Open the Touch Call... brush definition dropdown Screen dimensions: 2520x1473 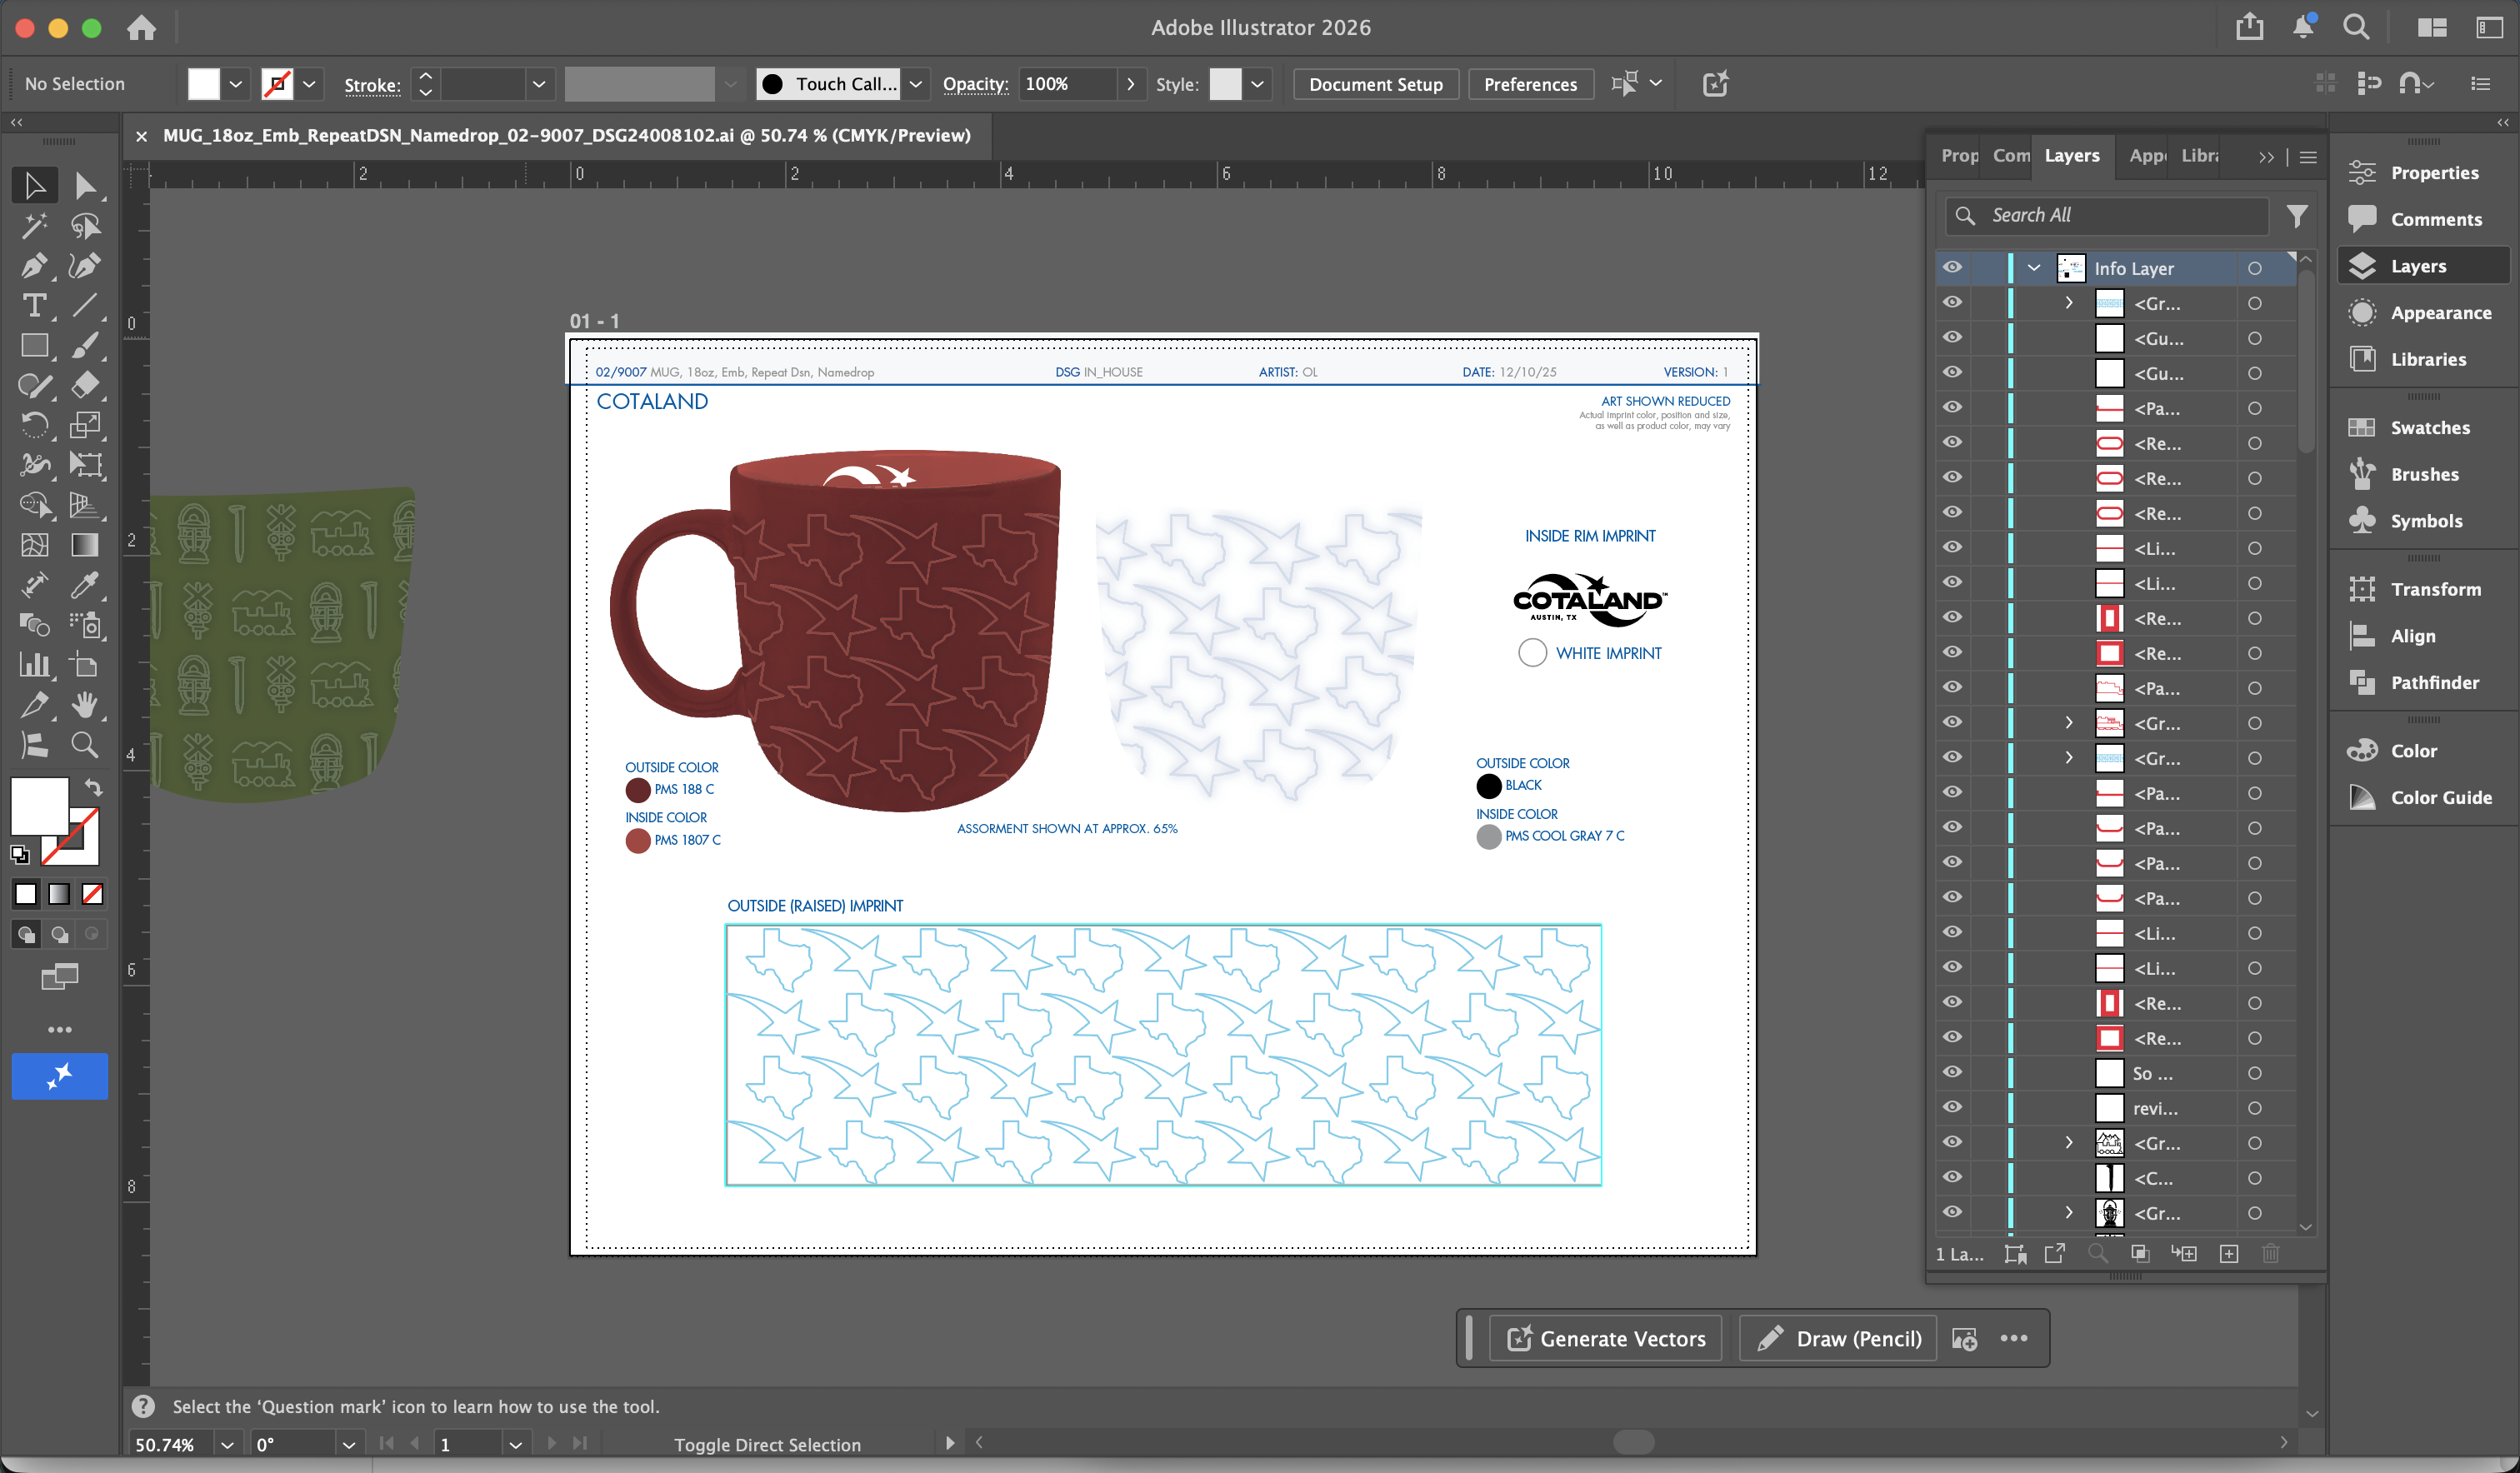915,84
